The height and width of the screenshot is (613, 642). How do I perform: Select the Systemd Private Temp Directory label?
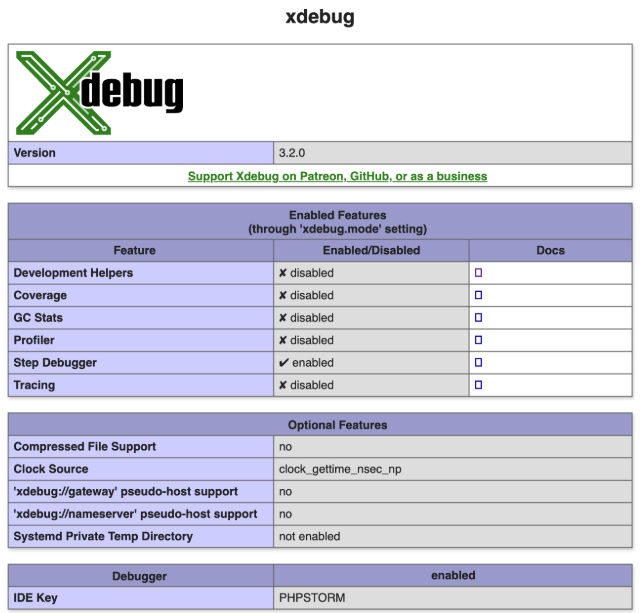(103, 536)
